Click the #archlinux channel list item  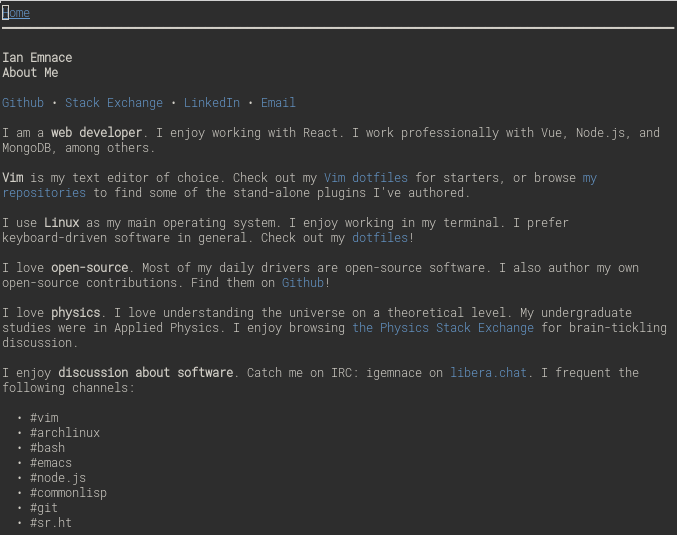click(65, 433)
